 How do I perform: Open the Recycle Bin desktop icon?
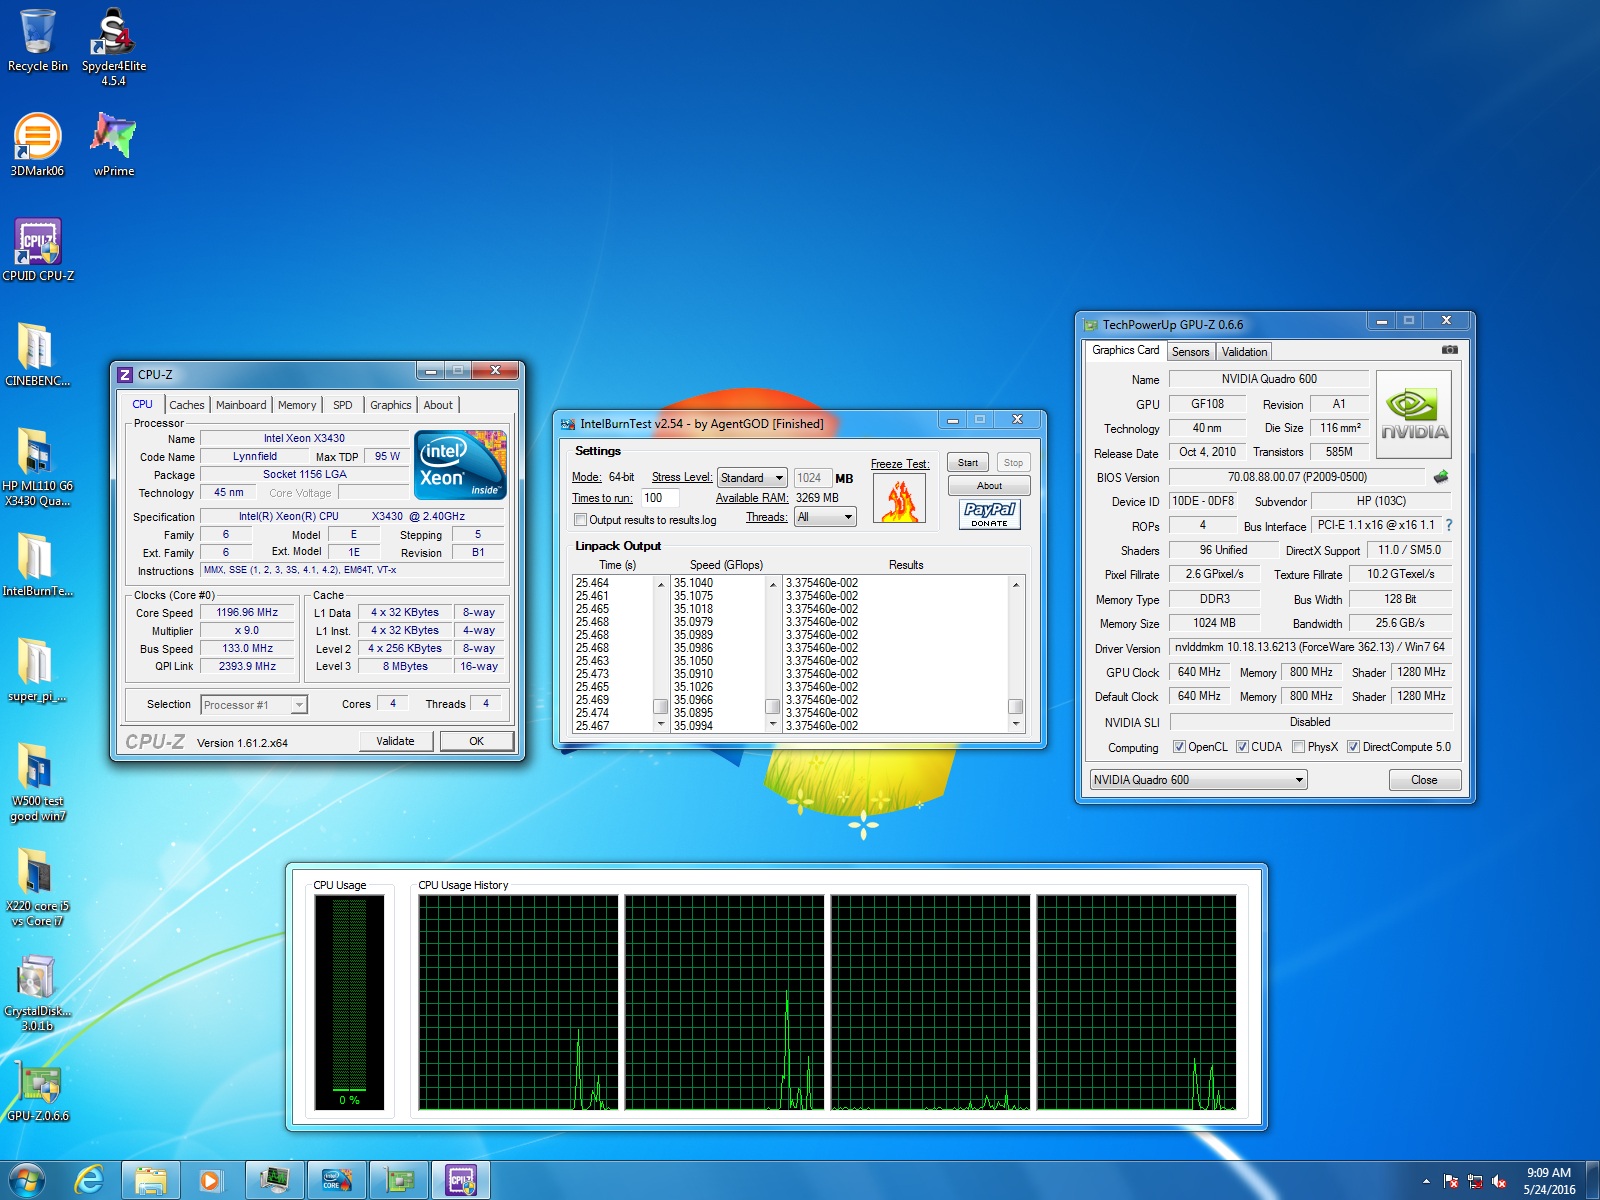(x=37, y=40)
